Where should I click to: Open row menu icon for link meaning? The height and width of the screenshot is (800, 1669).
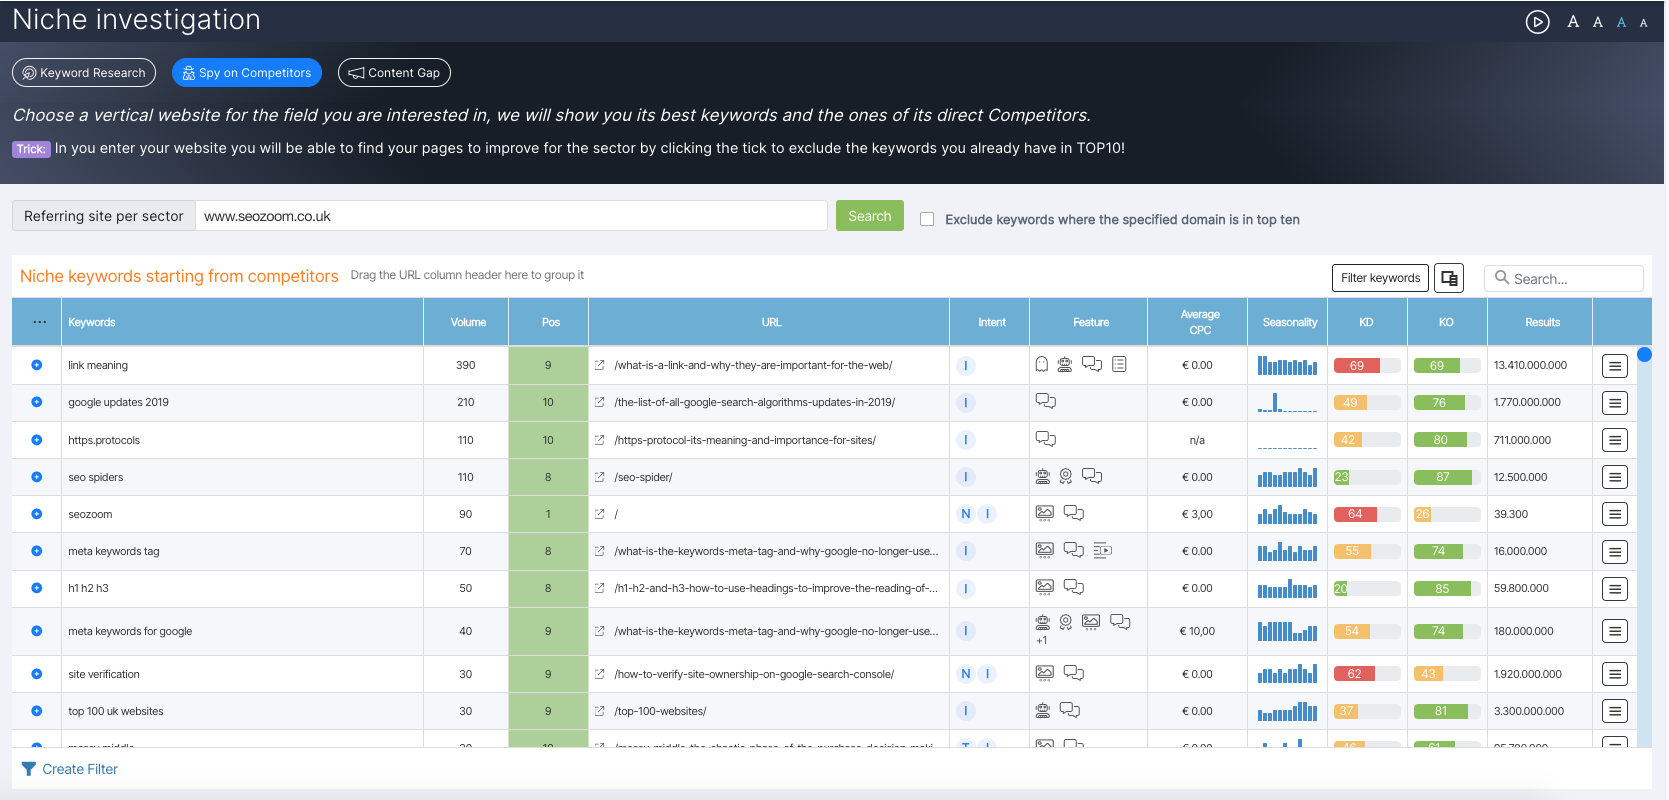click(x=1614, y=366)
